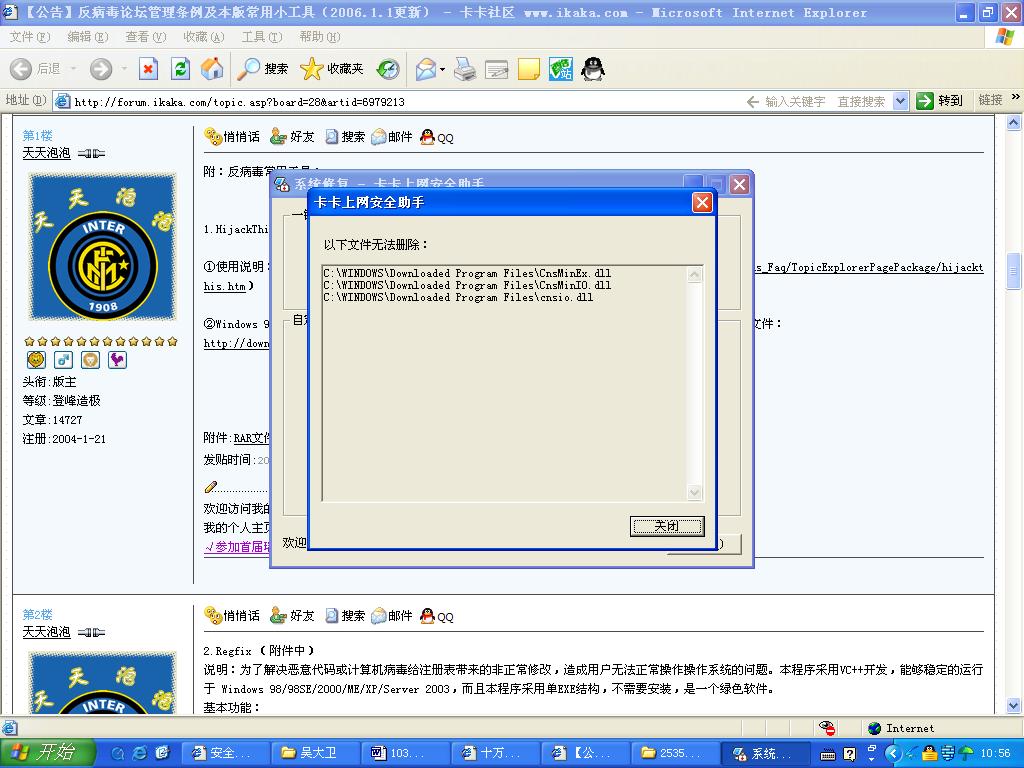Viewport: 1024px width, 768px height.
Task: Open the 帮助(H) menu
Action: click(x=319, y=37)
